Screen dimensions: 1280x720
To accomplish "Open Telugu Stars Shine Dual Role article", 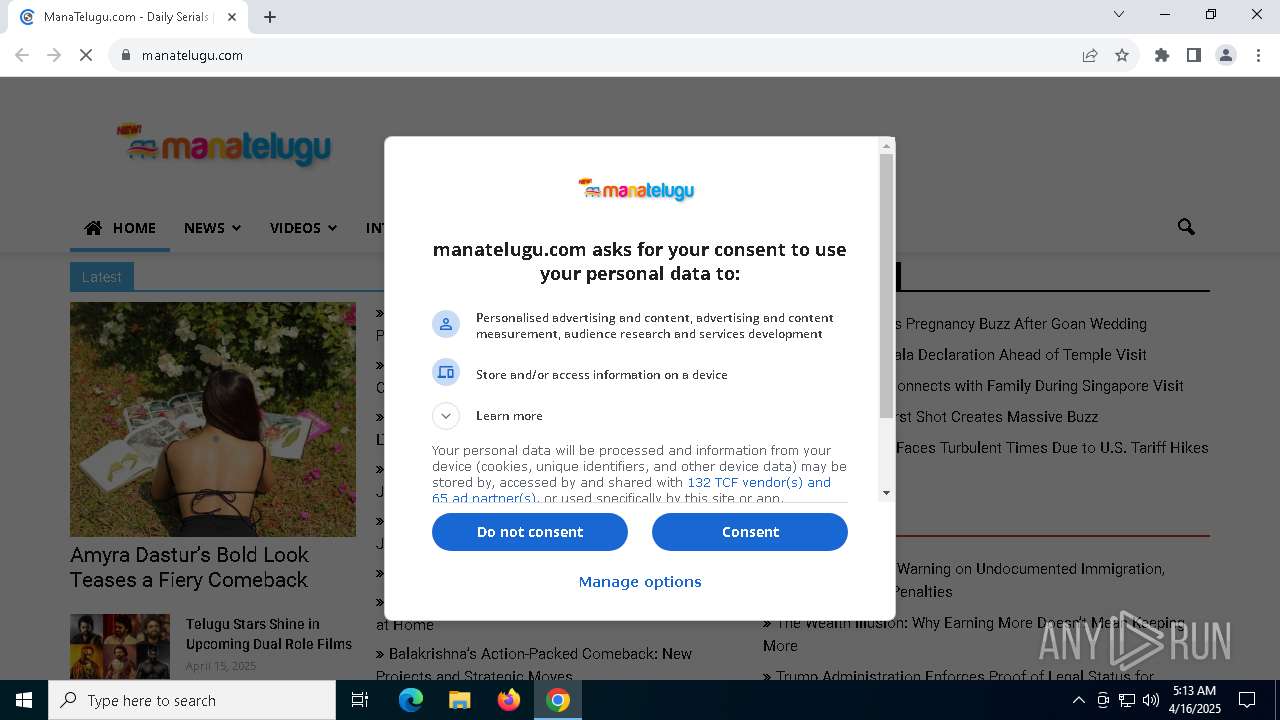I will tap(269, 634).
